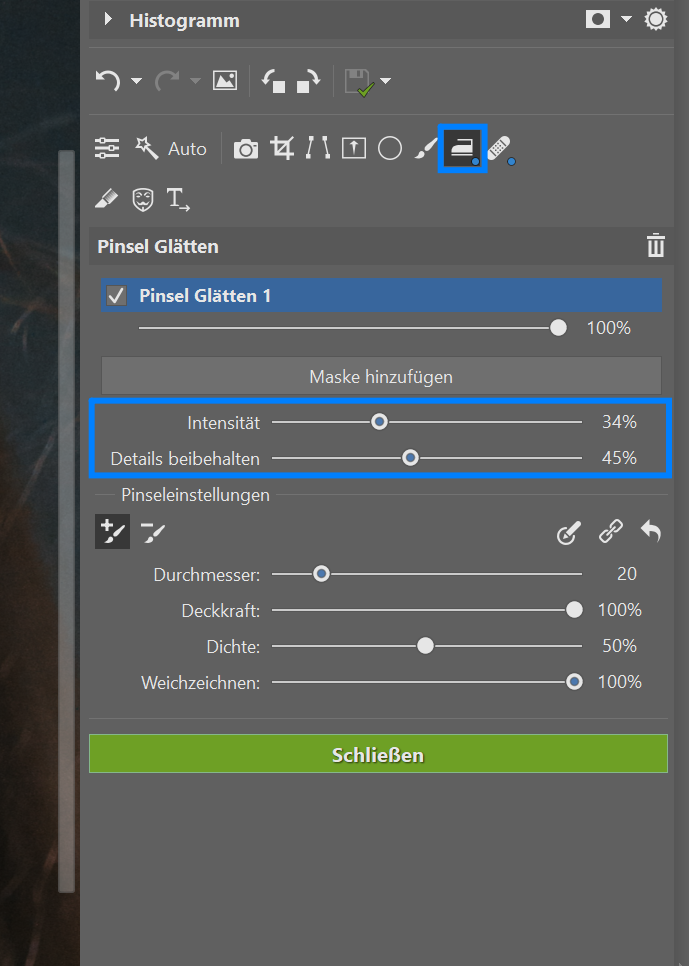Expand the save options dropdown
Image resolution: width=689 pixels, height=966 pixels.
click(385, 80)
